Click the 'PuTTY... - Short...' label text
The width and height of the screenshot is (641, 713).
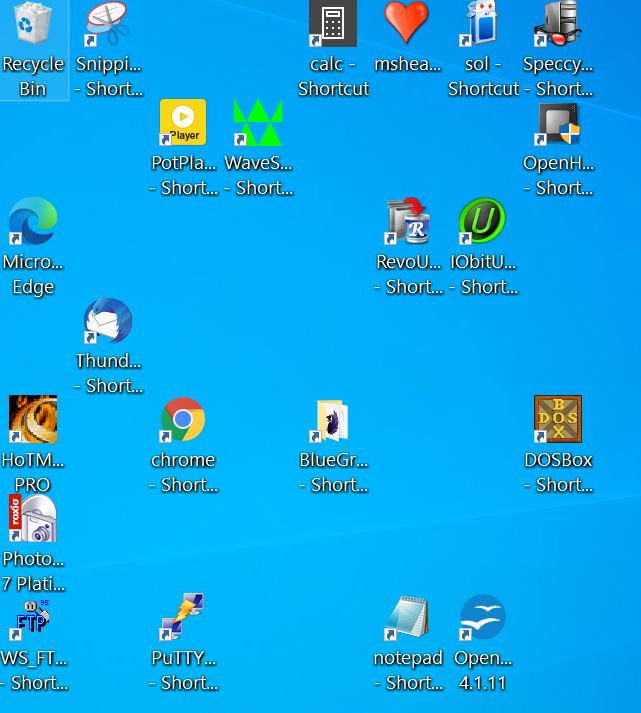[x=183, y=670]
